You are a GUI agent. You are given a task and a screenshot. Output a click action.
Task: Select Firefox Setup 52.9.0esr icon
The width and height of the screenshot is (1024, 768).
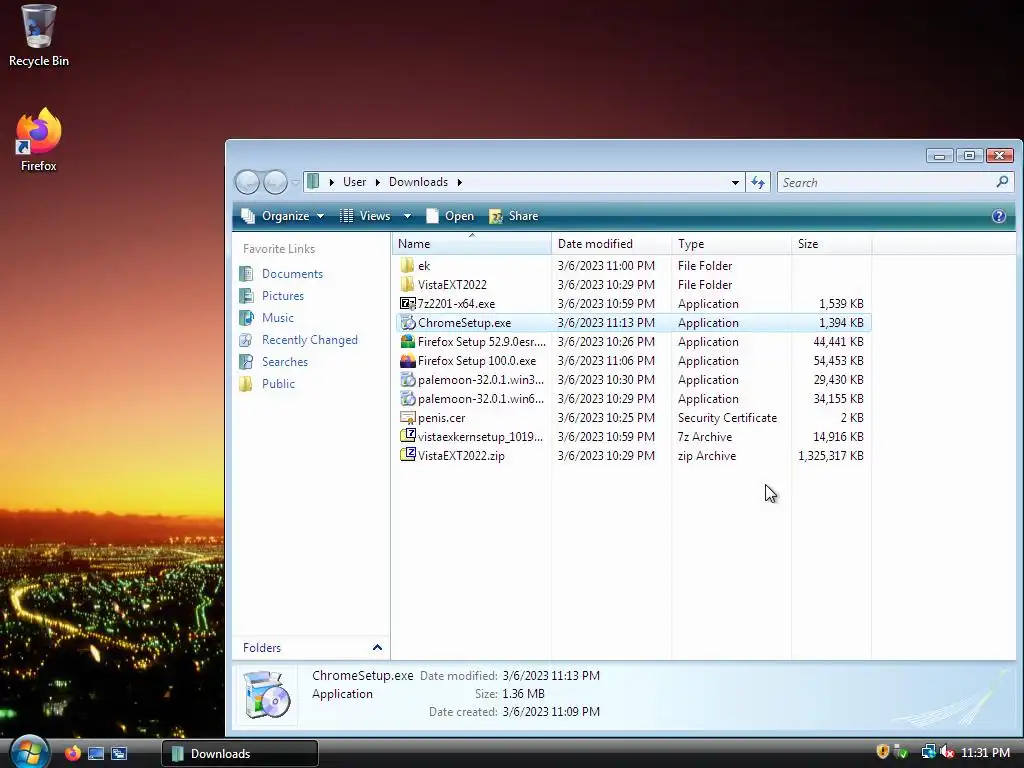click(408, 342)
